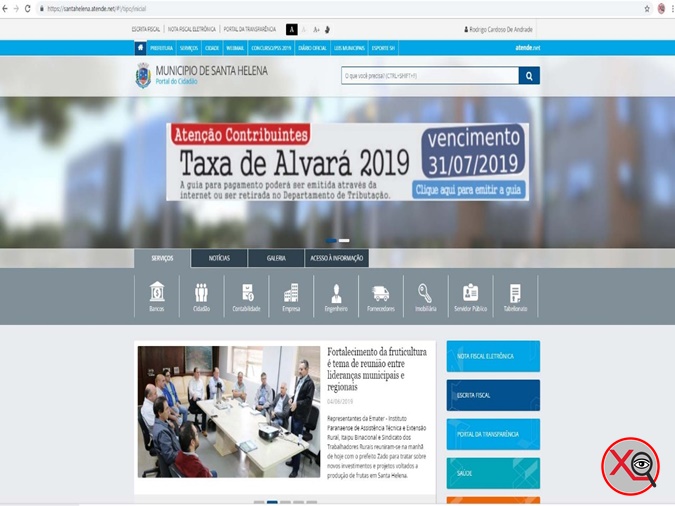Viewport: 675px width, 506px height.
Task: Switch to the Notícias tab
Action: point(219,258)
